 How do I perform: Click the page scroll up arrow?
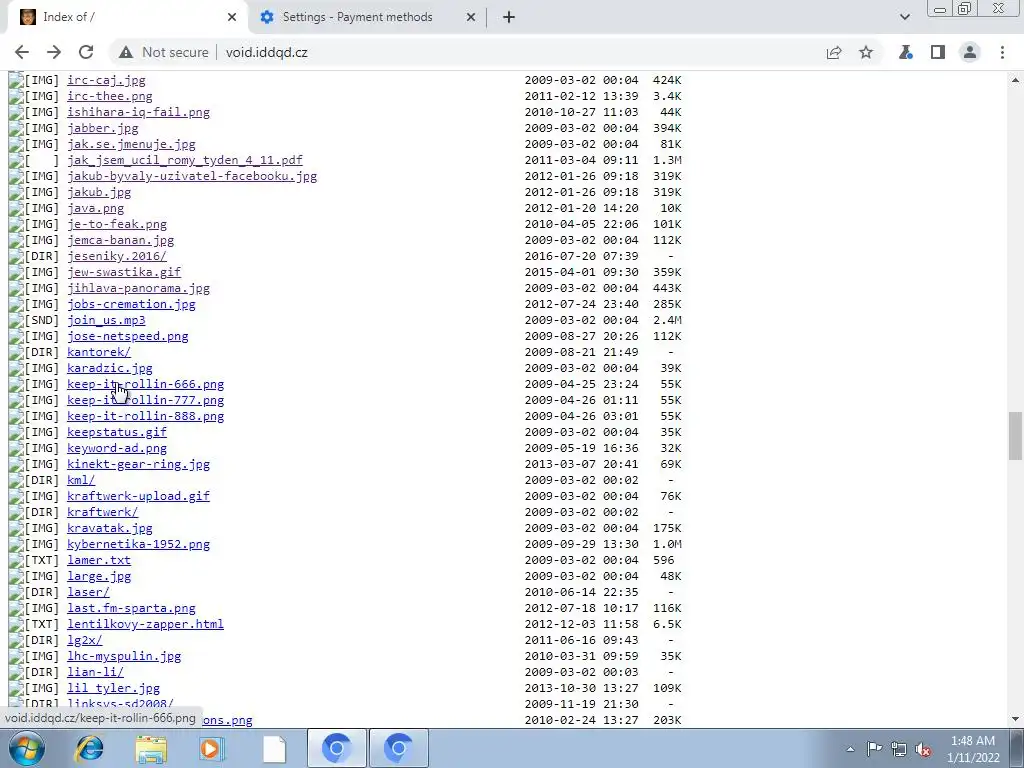click(x=1015, y=80)
